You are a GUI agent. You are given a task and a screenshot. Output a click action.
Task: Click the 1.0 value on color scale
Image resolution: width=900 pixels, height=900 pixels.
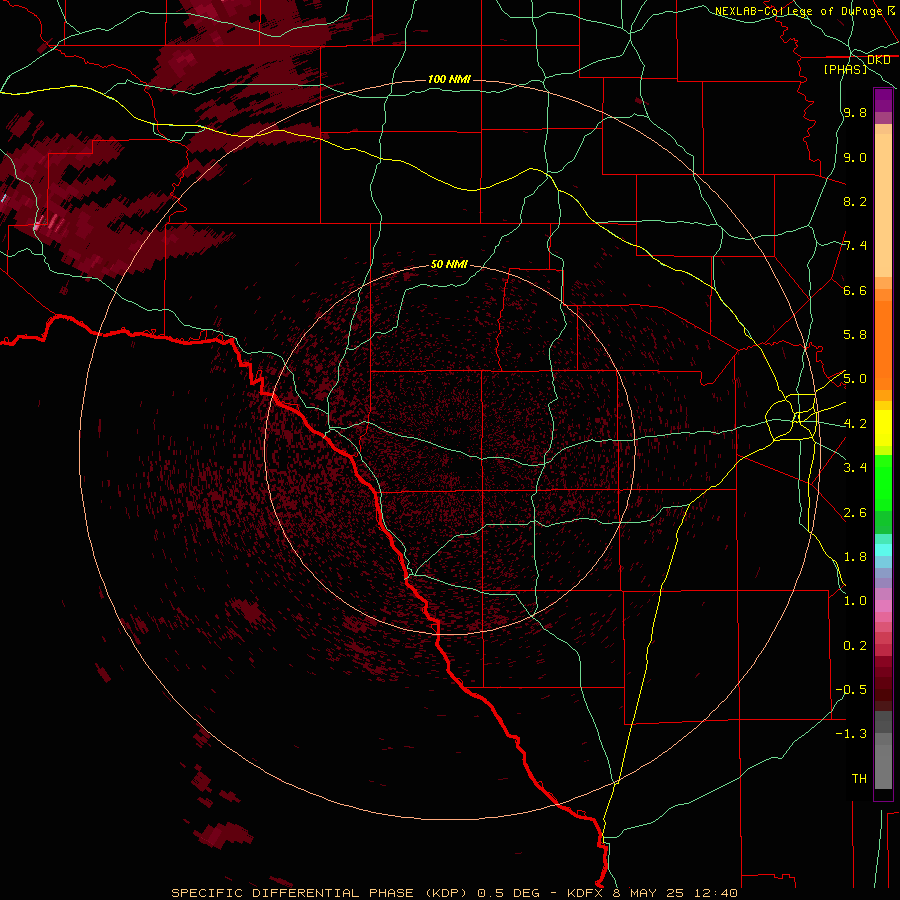click(855, 601)
